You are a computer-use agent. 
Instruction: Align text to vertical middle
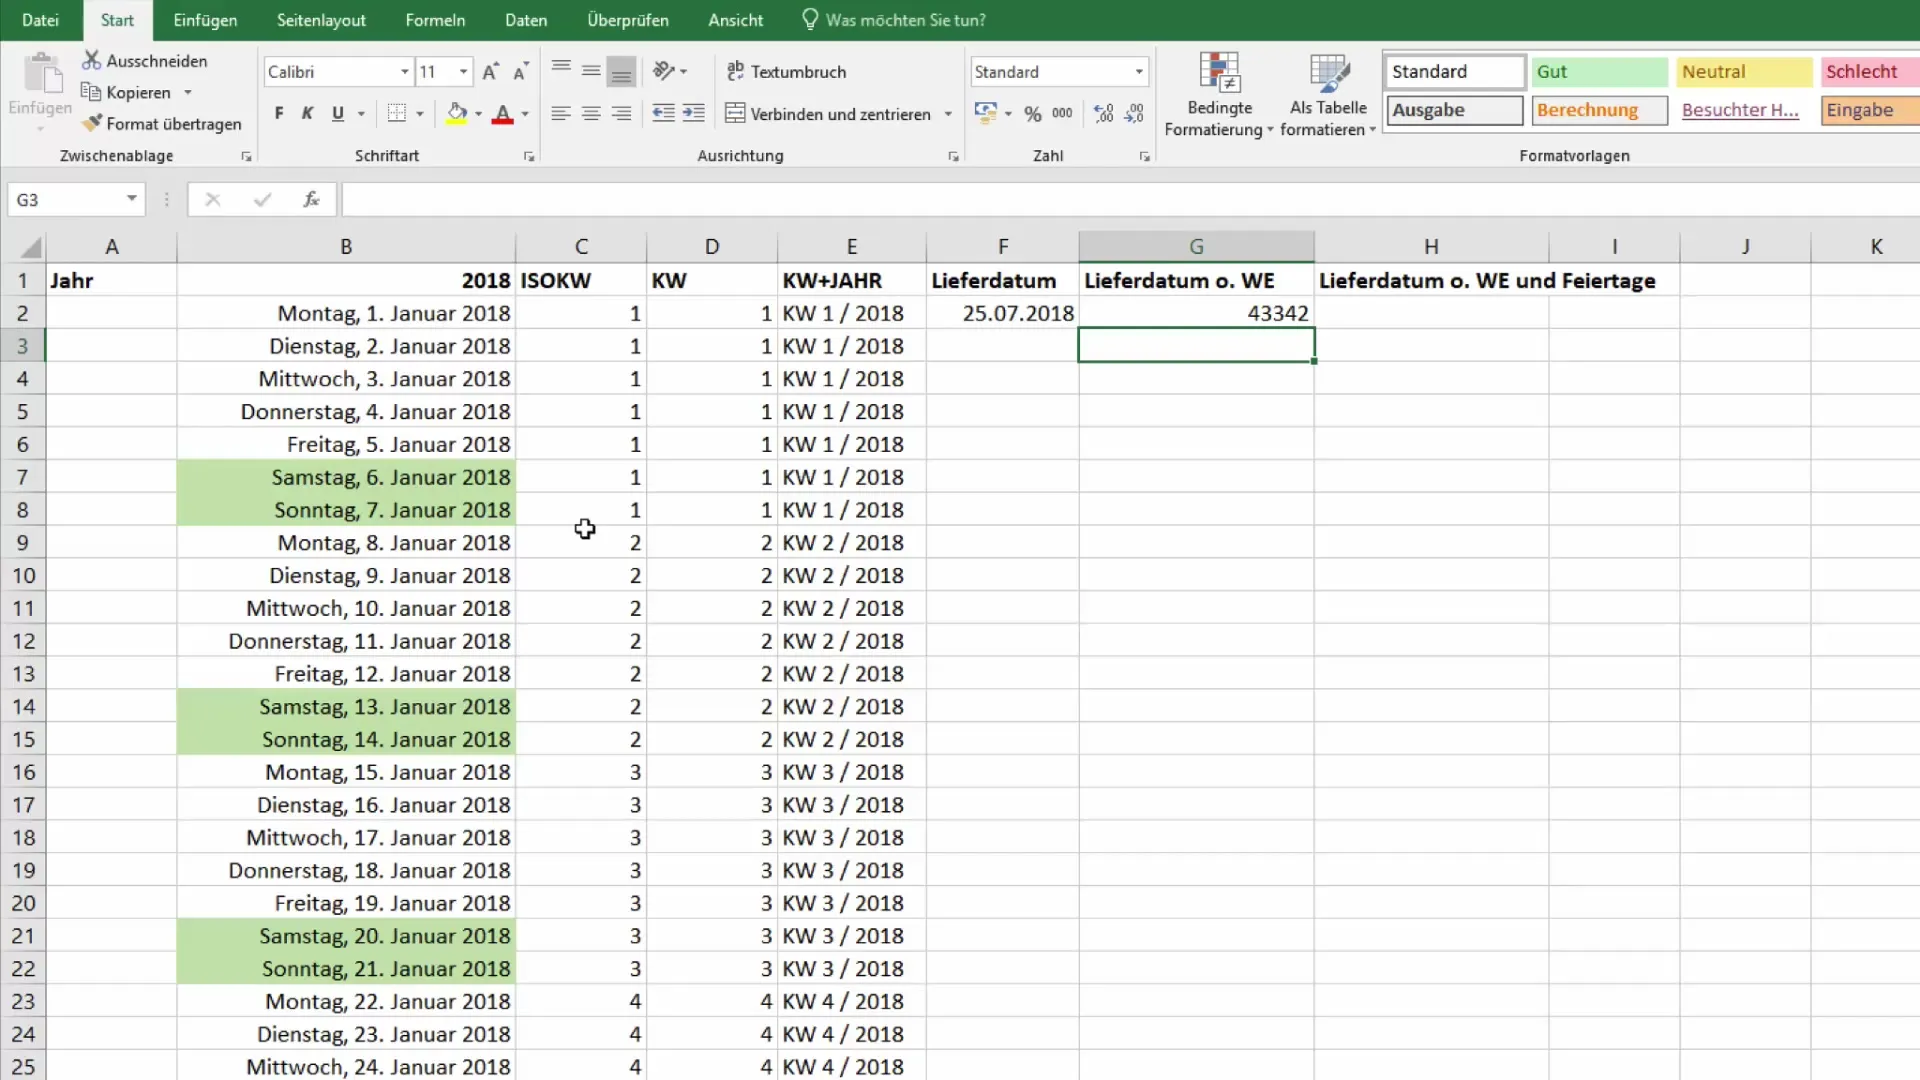(x=591, y=71)
